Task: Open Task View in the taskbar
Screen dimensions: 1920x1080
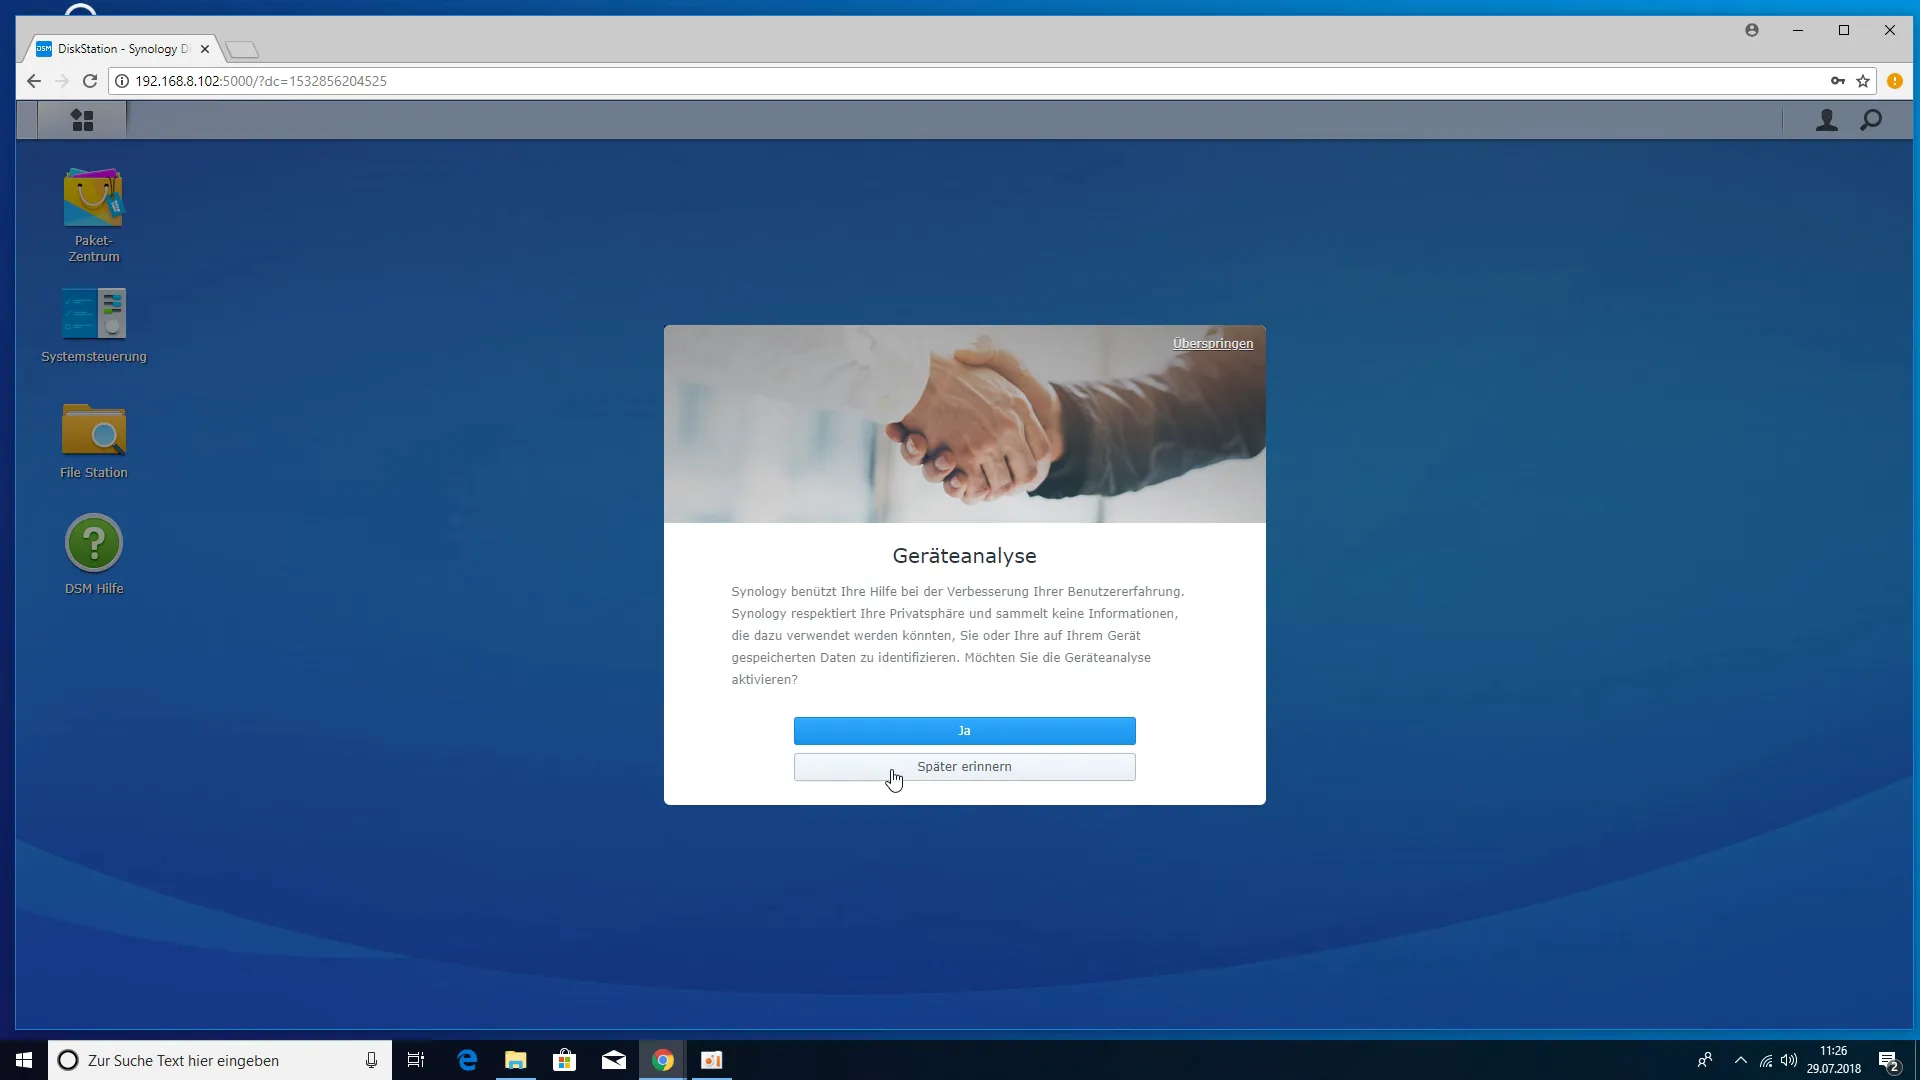Action: 416,1060
